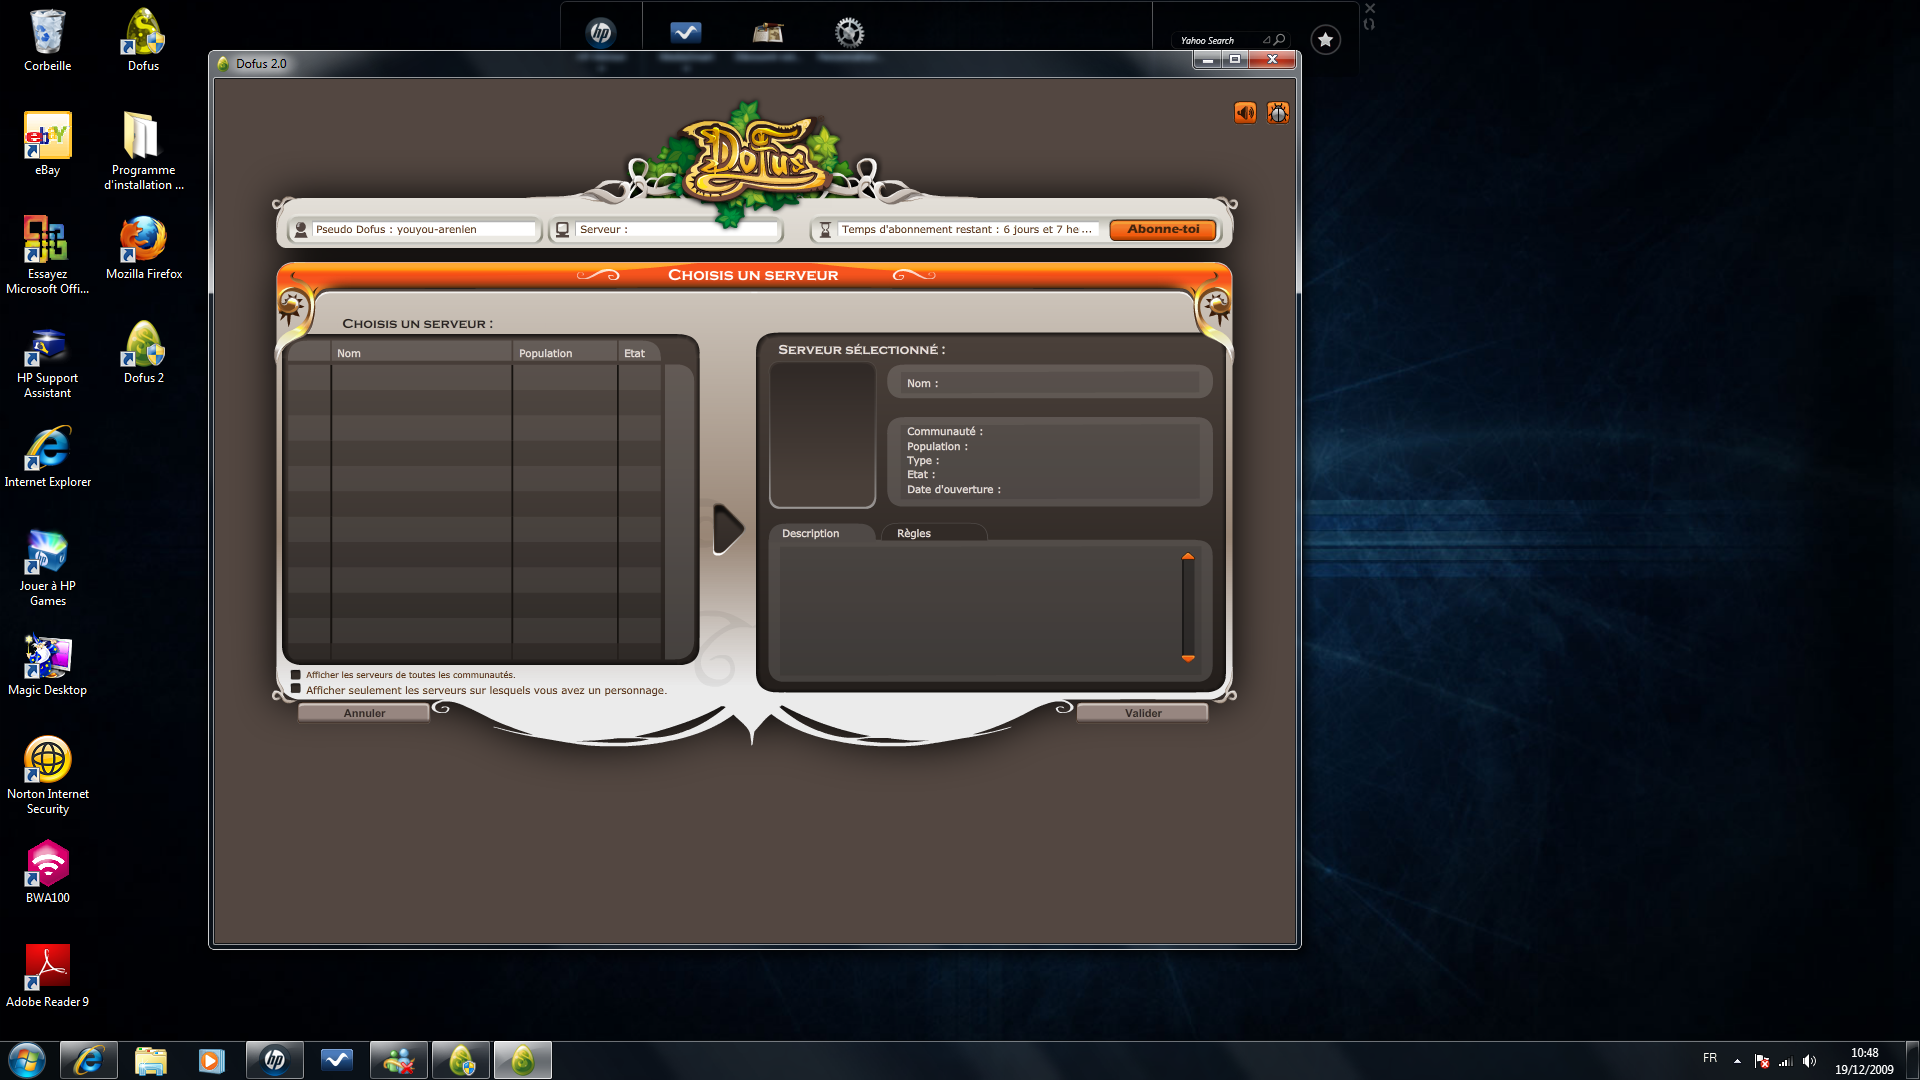Screen dimensions: 1920x1080
Task: Select the eBay desktop shortcut
Action: pyautogui.click(x=47, y=145)
